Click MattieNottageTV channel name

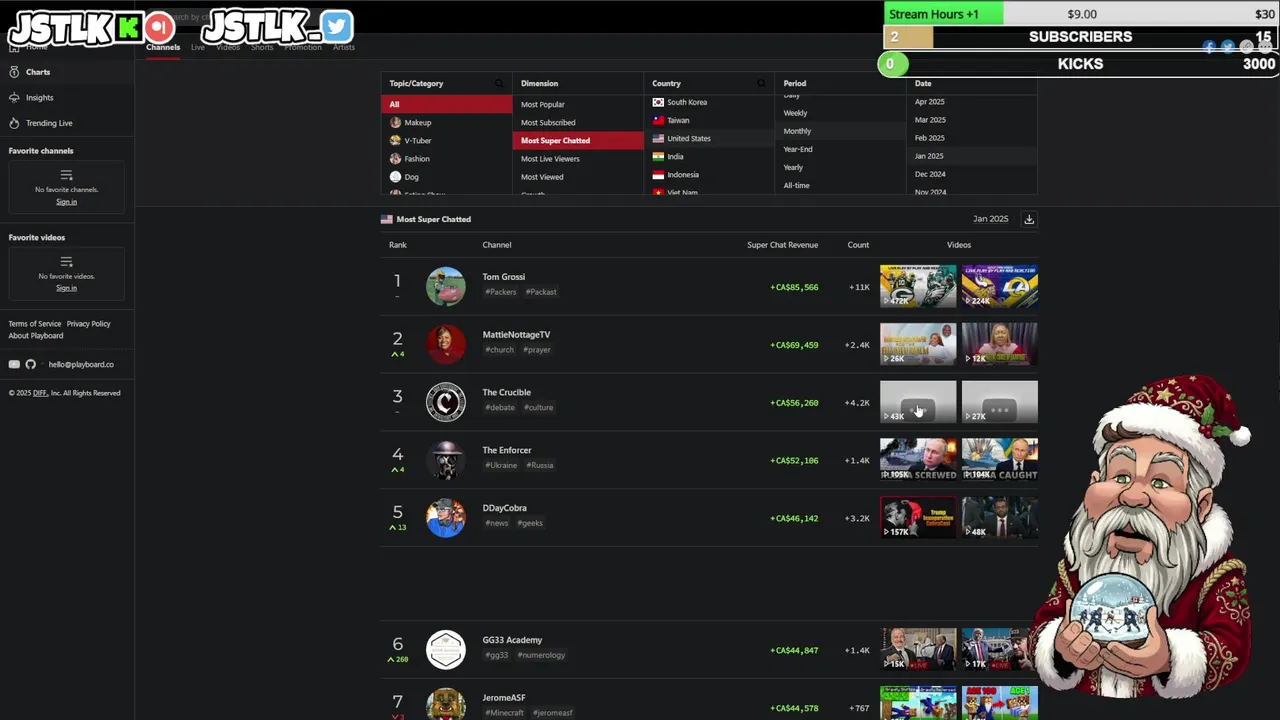[x=516, y=335]
